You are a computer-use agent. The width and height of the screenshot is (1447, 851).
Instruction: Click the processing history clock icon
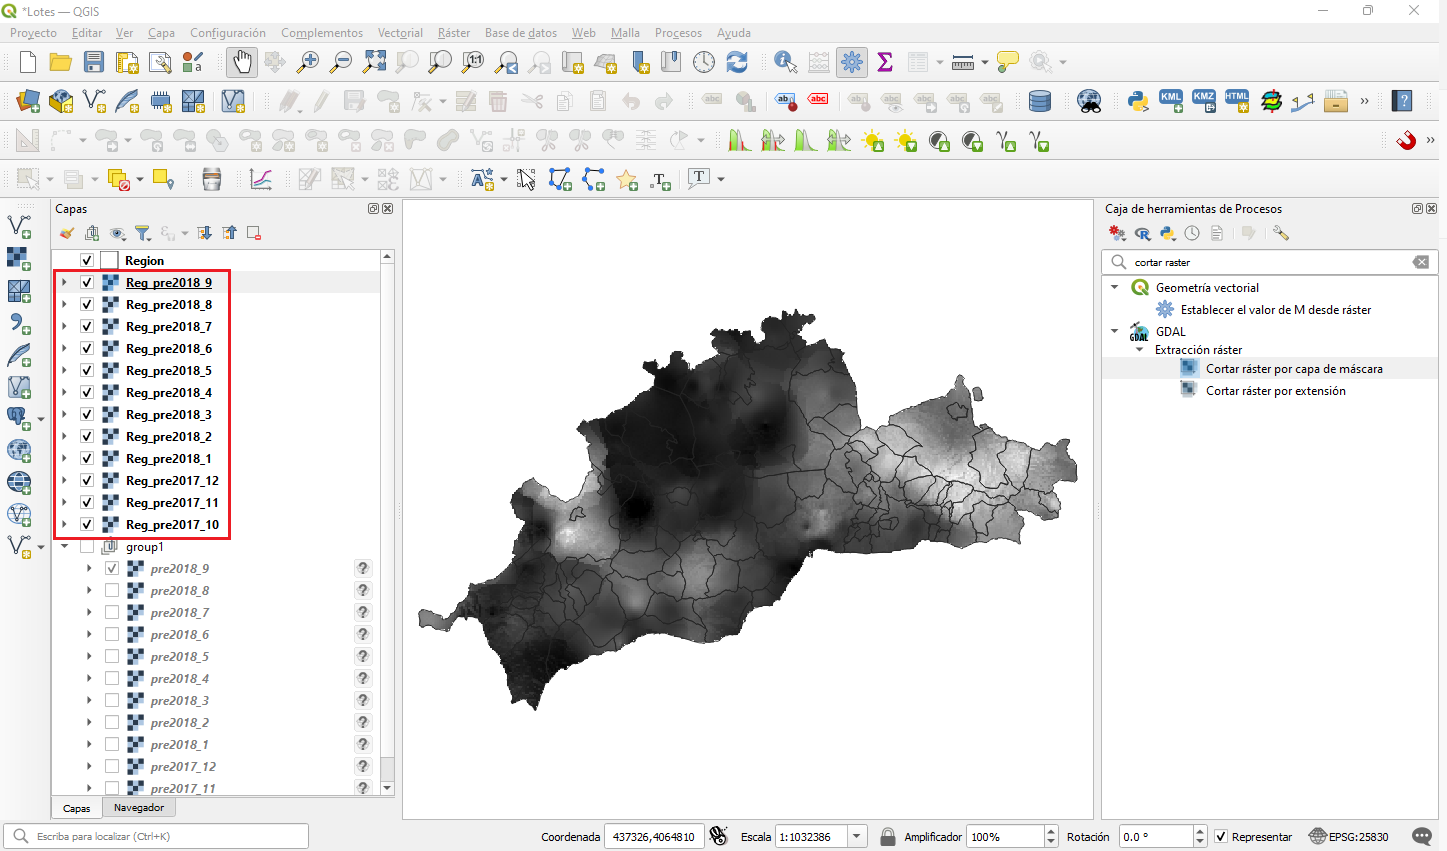click(1192, 233)
